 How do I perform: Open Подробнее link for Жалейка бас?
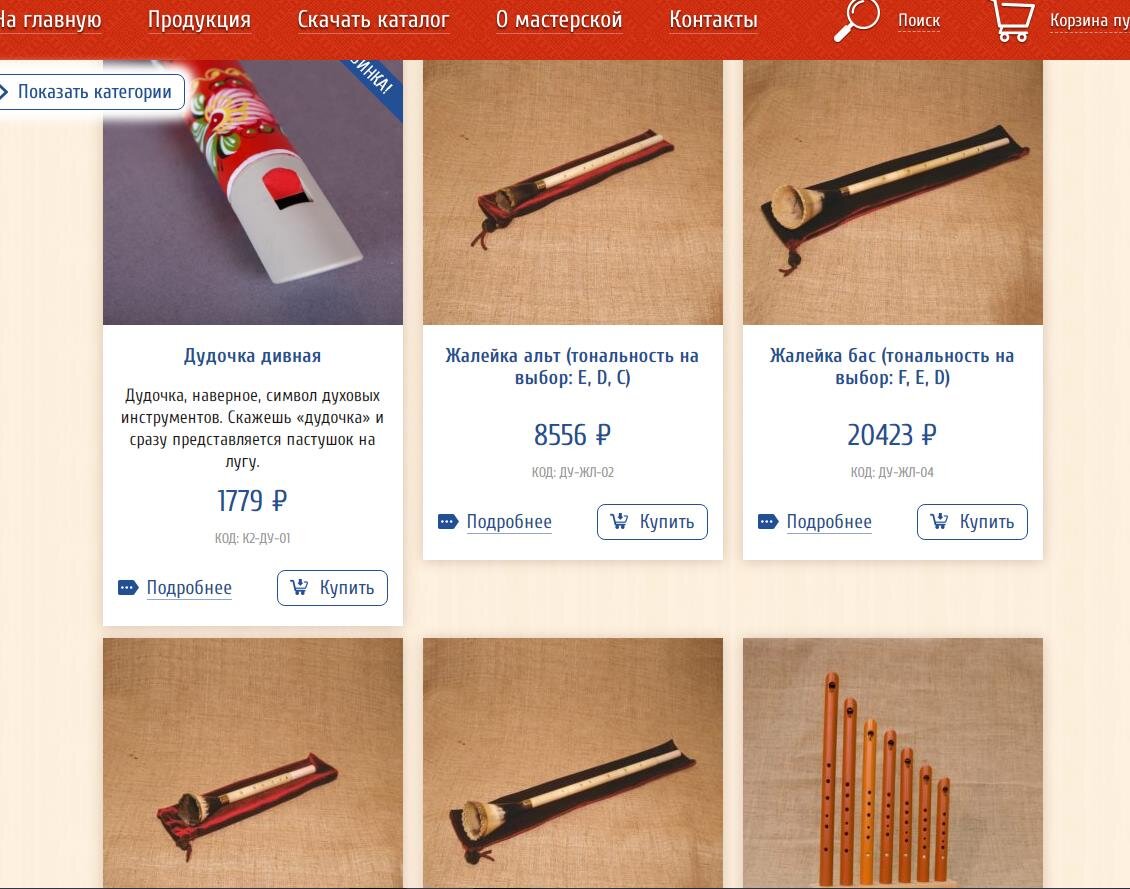pos(829,522)
